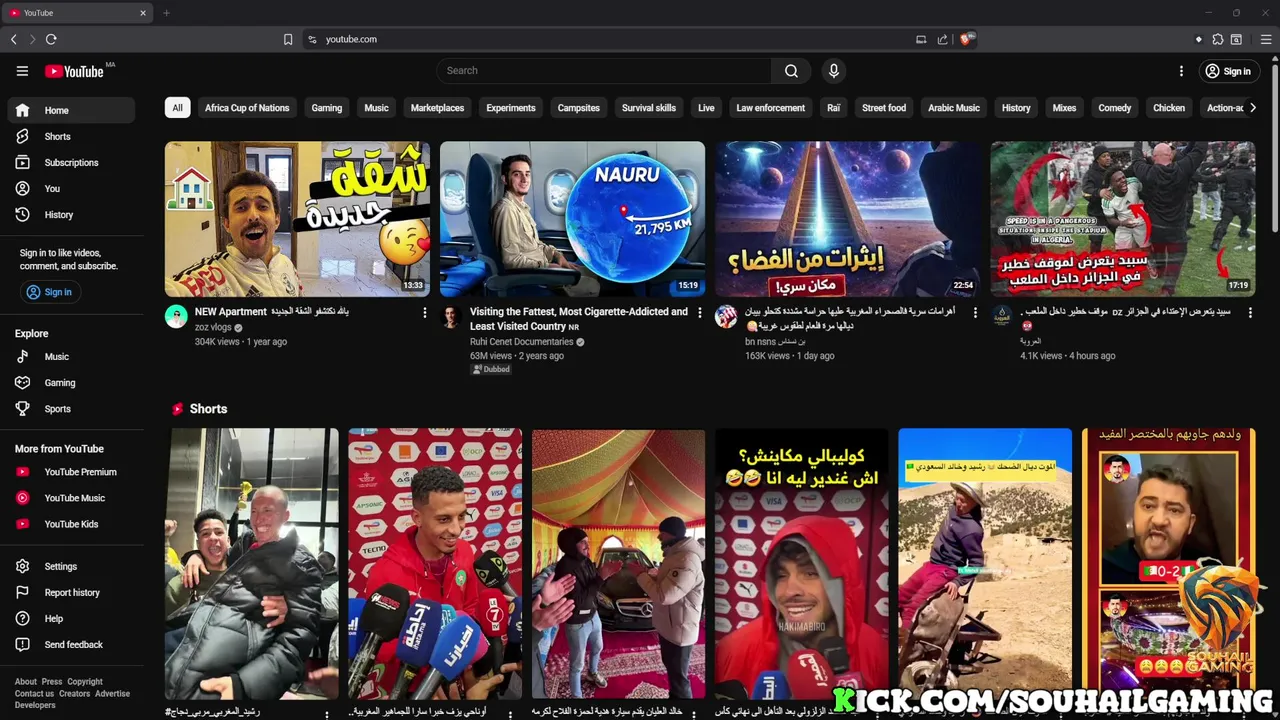Open more options for bn nsns video
Viewport: 1280px width, 720px height.
pos(975,313)
